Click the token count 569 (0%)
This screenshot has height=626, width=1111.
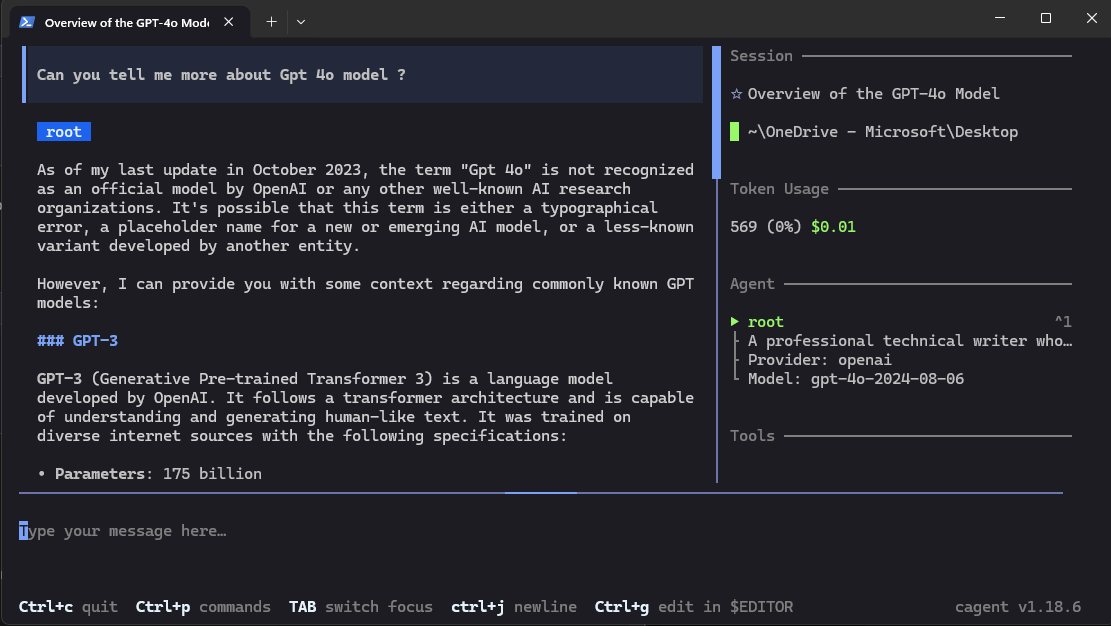tap(766, 227)
